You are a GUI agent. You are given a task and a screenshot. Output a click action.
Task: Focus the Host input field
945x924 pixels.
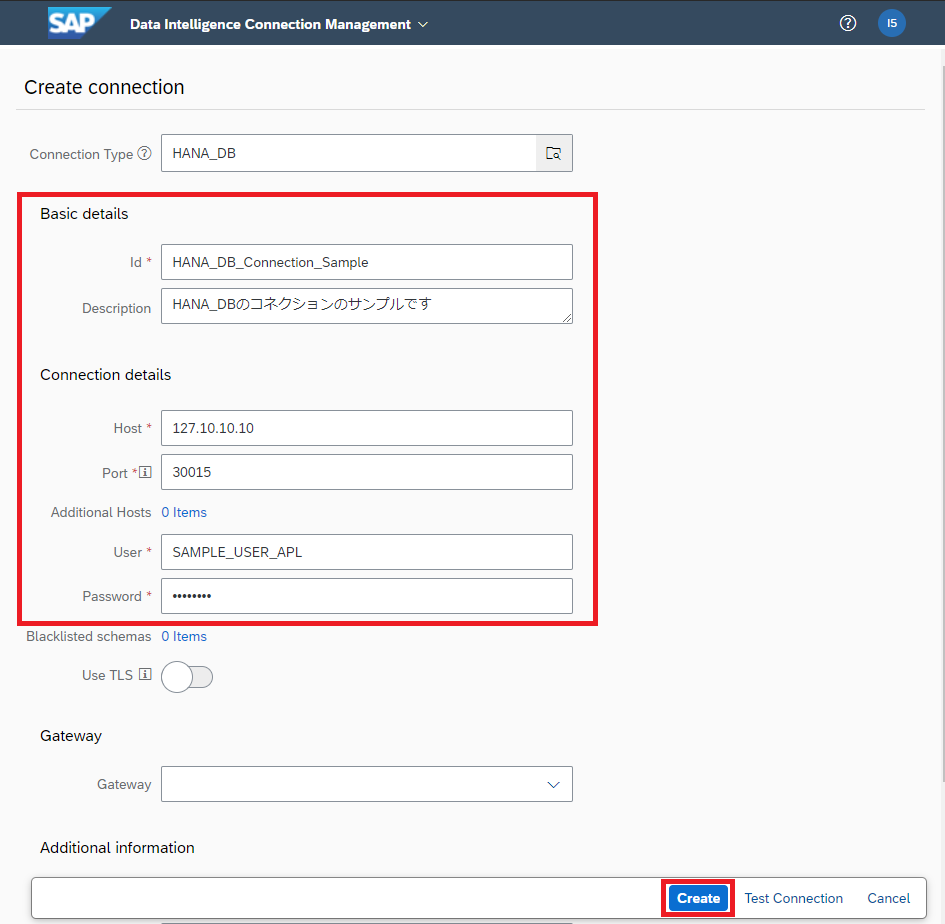[366, 428]
